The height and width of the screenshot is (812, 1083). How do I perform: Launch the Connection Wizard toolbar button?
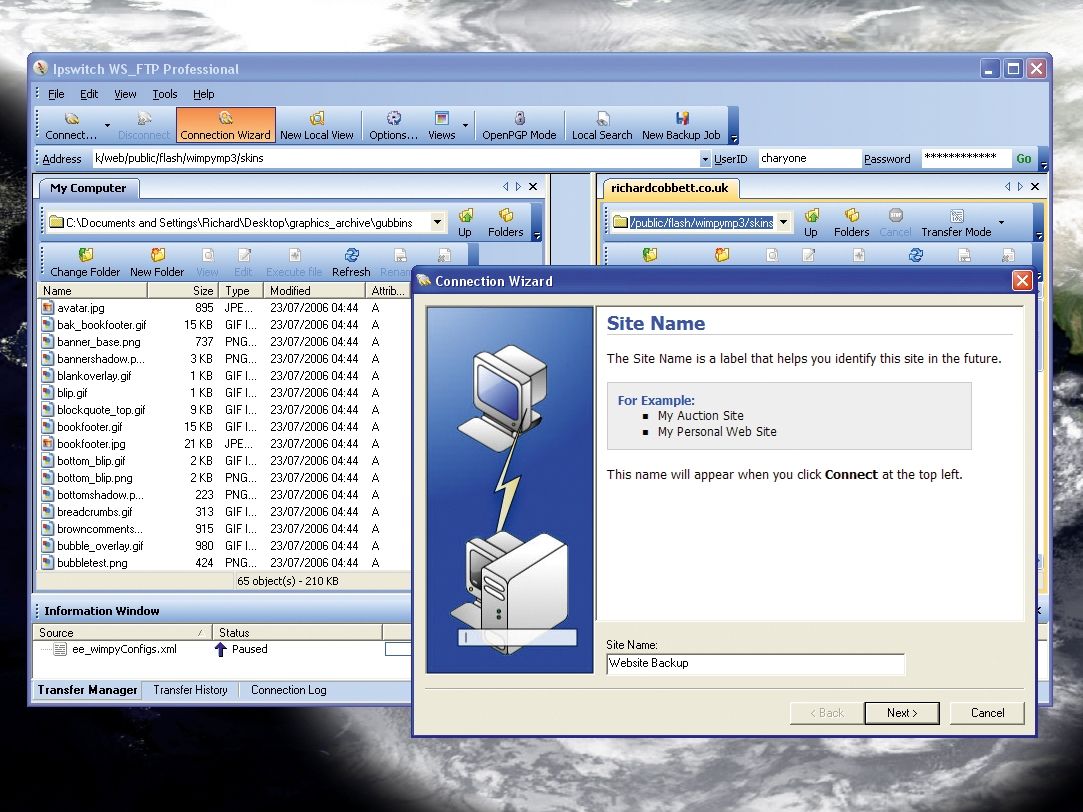(225, 125)
